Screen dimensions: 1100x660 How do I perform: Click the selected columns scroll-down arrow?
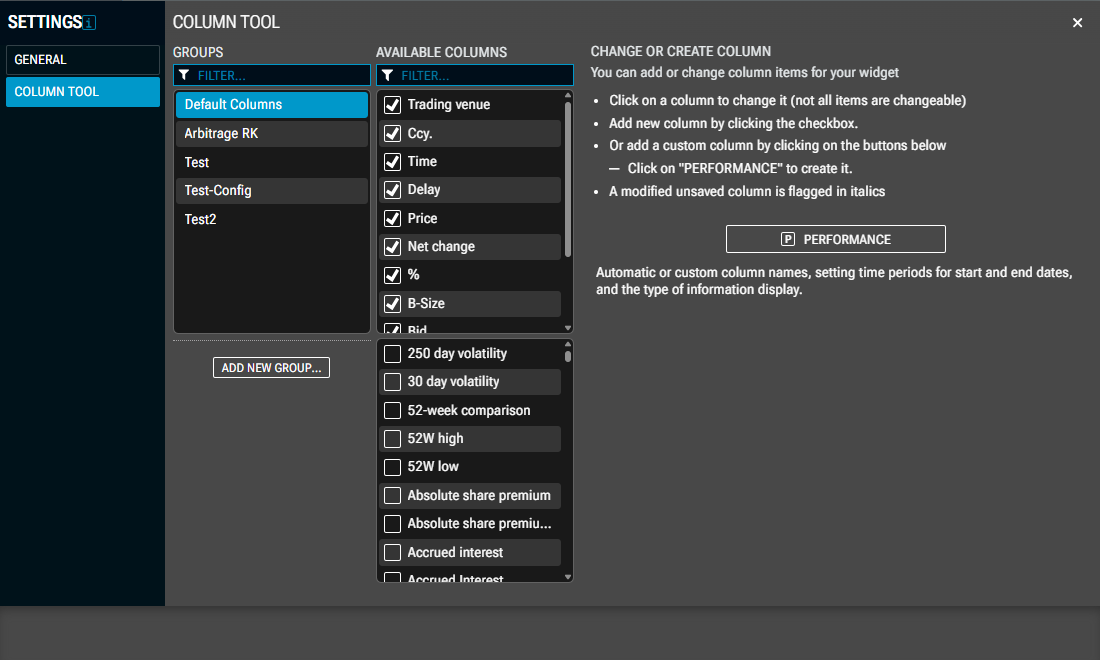coord(568,328)
